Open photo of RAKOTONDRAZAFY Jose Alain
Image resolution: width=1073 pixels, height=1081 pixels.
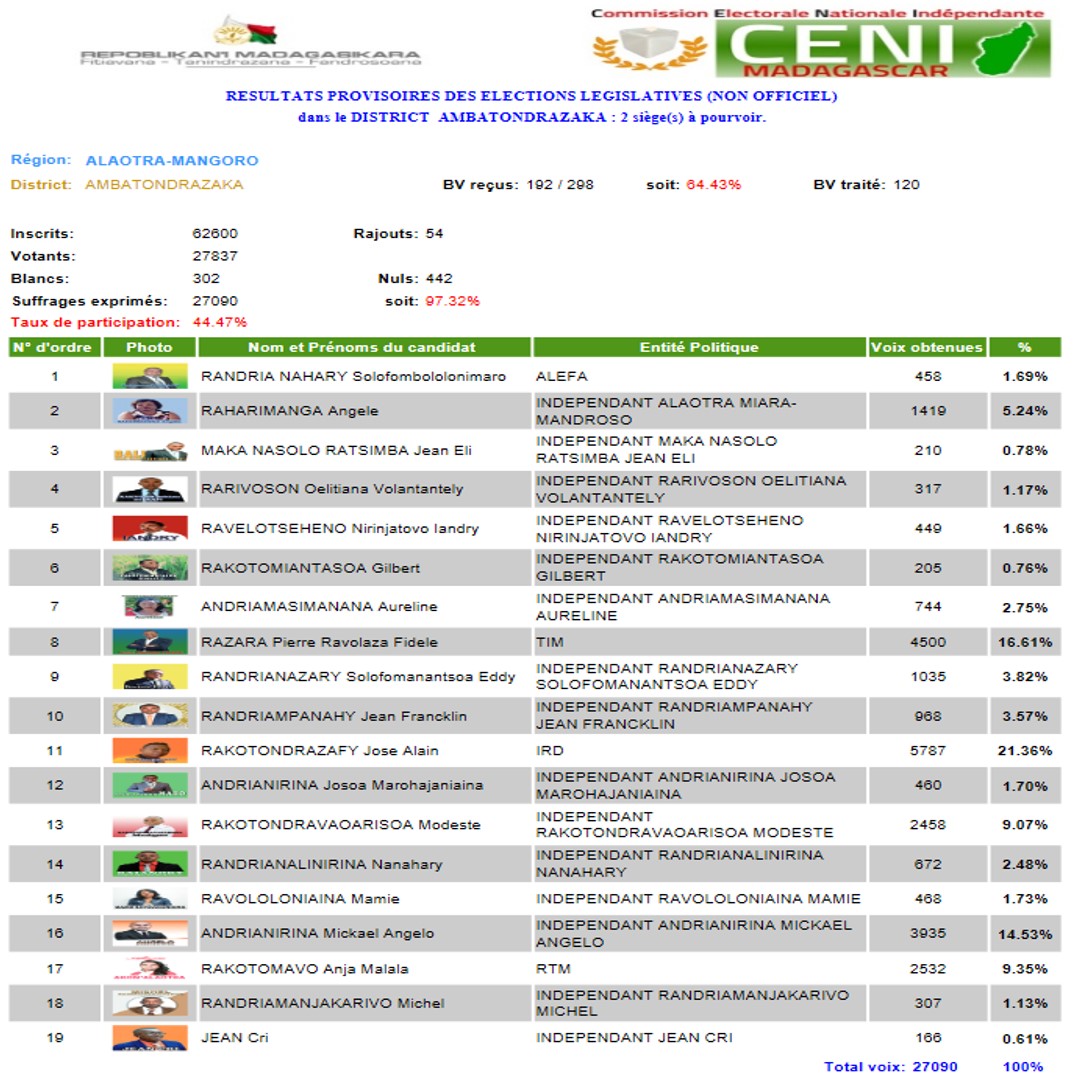[150, 750]
